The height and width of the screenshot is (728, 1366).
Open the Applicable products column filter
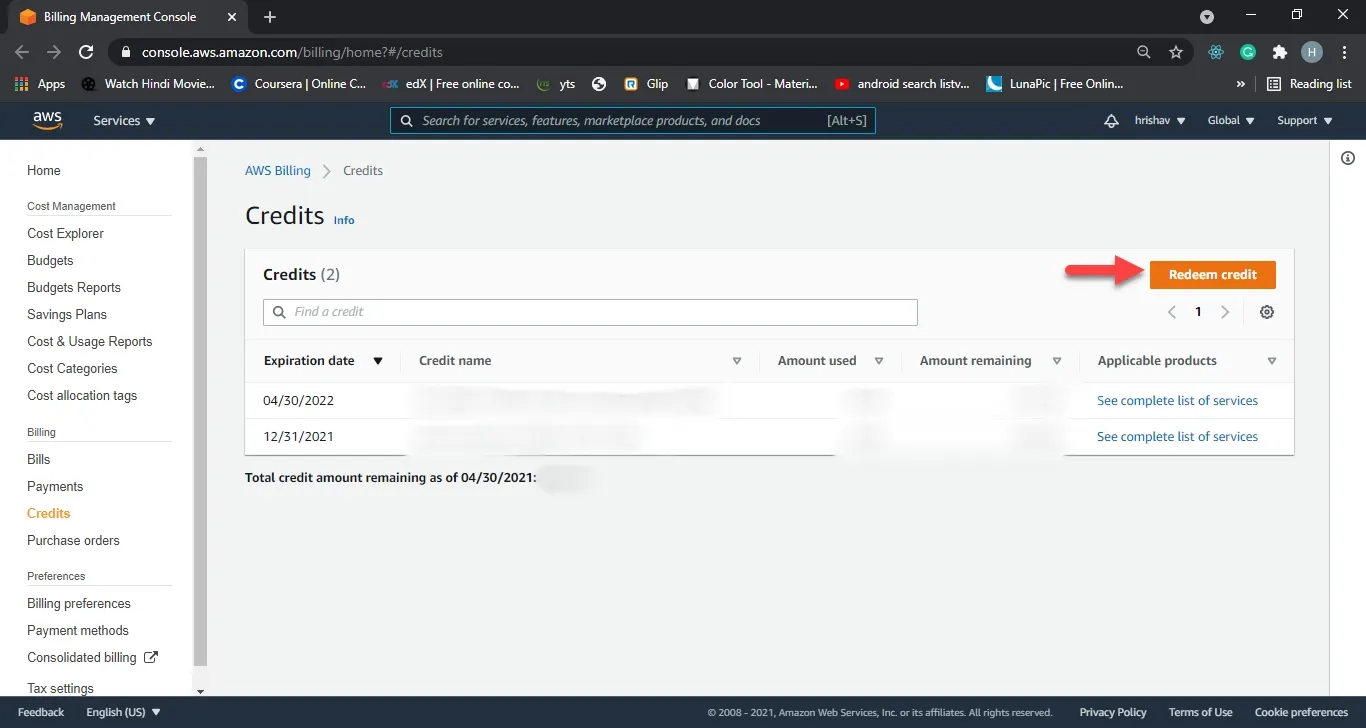[1272, 360]
